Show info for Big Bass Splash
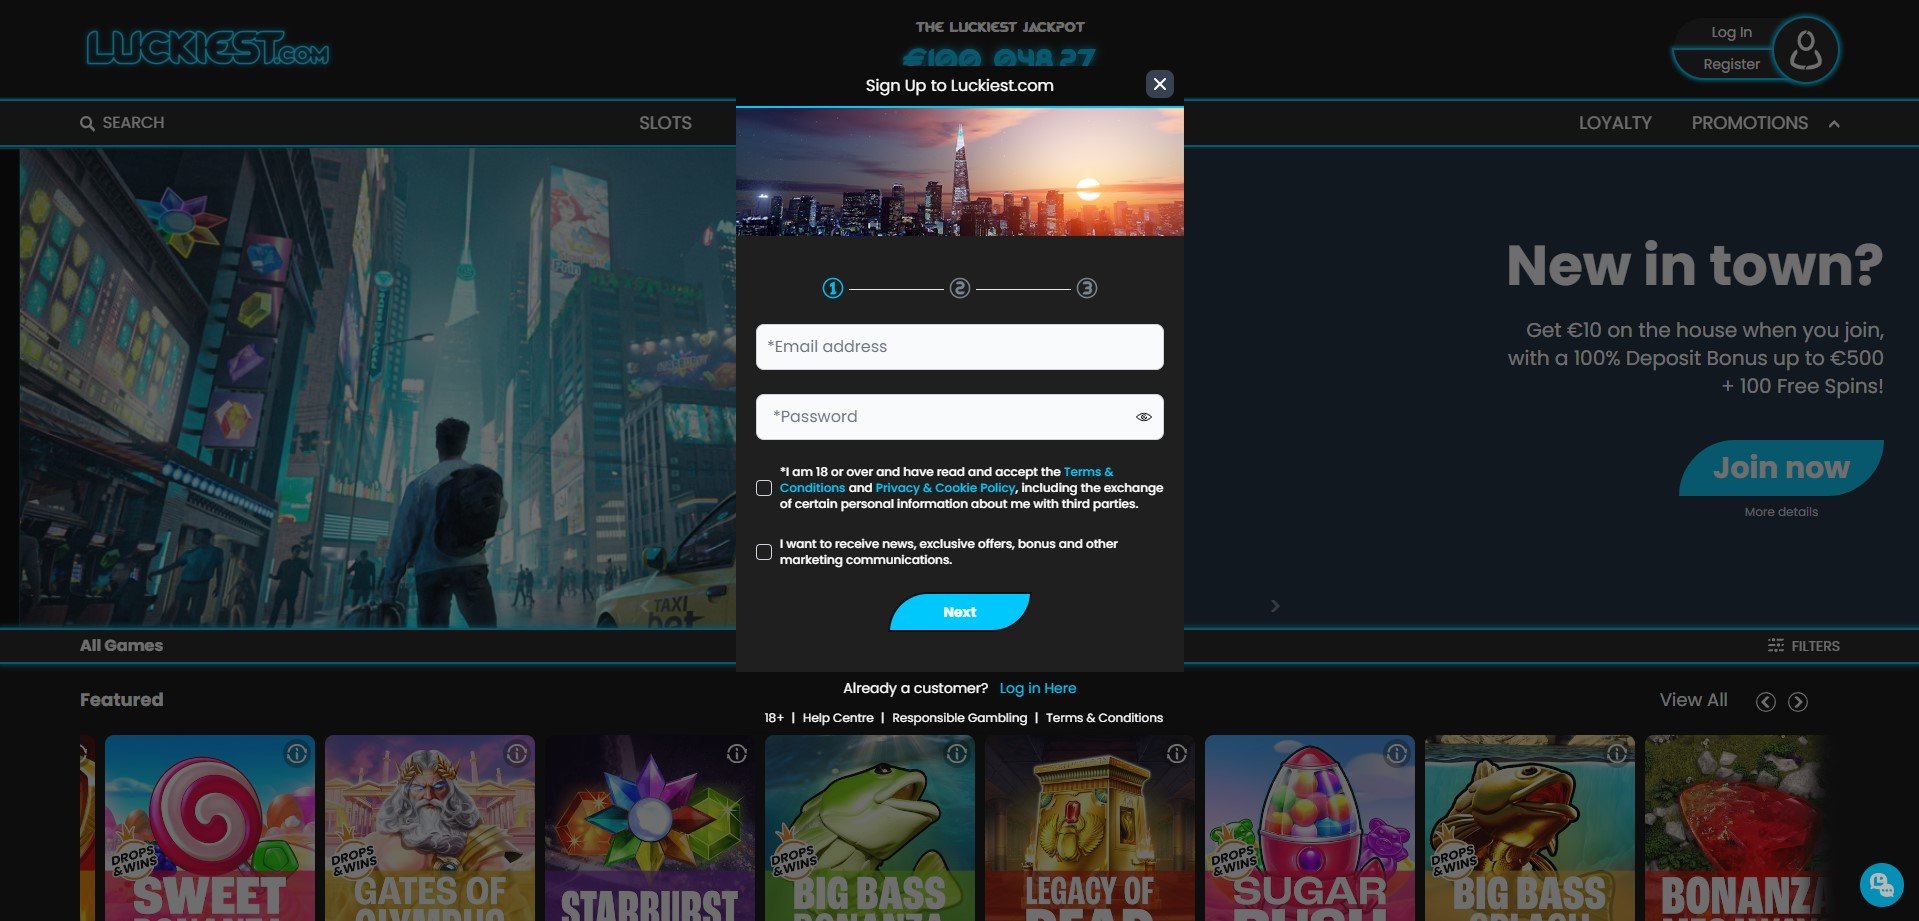 tap(1617, 754)
